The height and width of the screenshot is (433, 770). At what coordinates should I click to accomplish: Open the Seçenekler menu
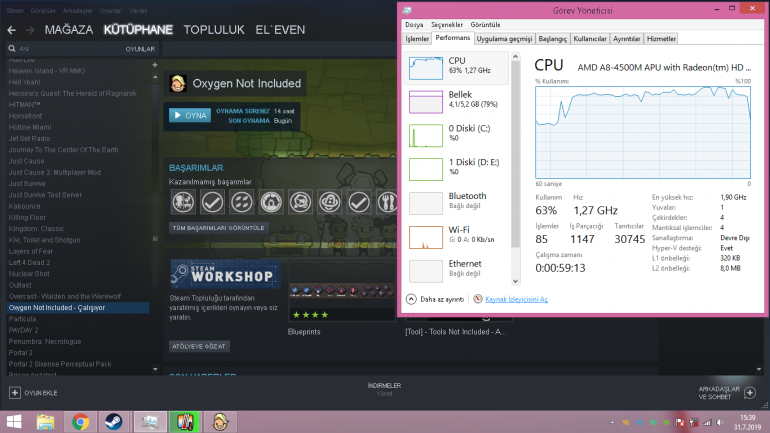point(447,25)
